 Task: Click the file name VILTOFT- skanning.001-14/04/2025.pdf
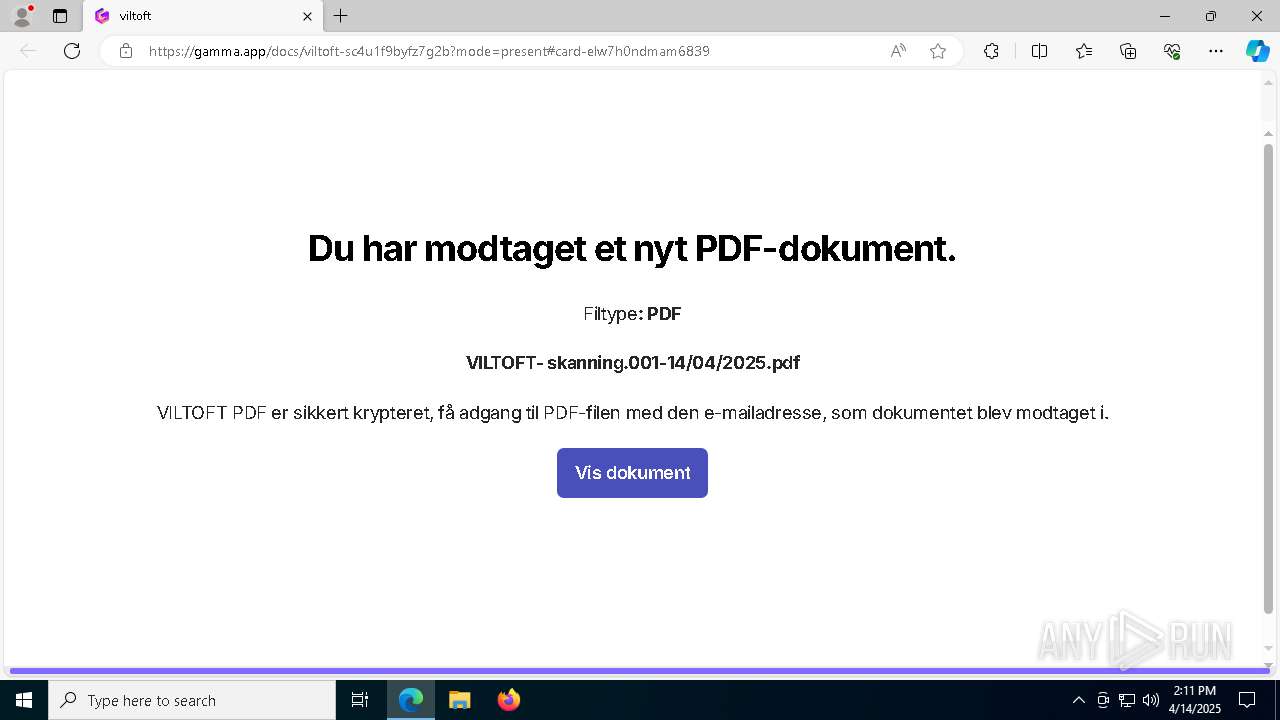[633, 363]
